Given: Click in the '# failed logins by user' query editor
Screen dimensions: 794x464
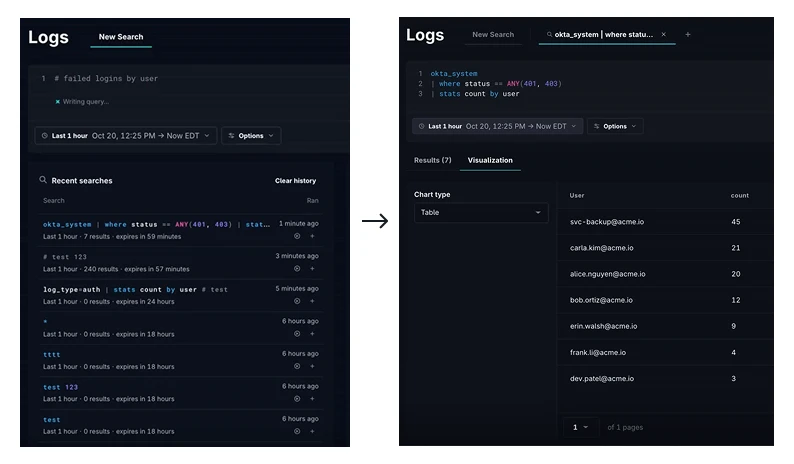Looking at the screenshot, I should (106, 79).
